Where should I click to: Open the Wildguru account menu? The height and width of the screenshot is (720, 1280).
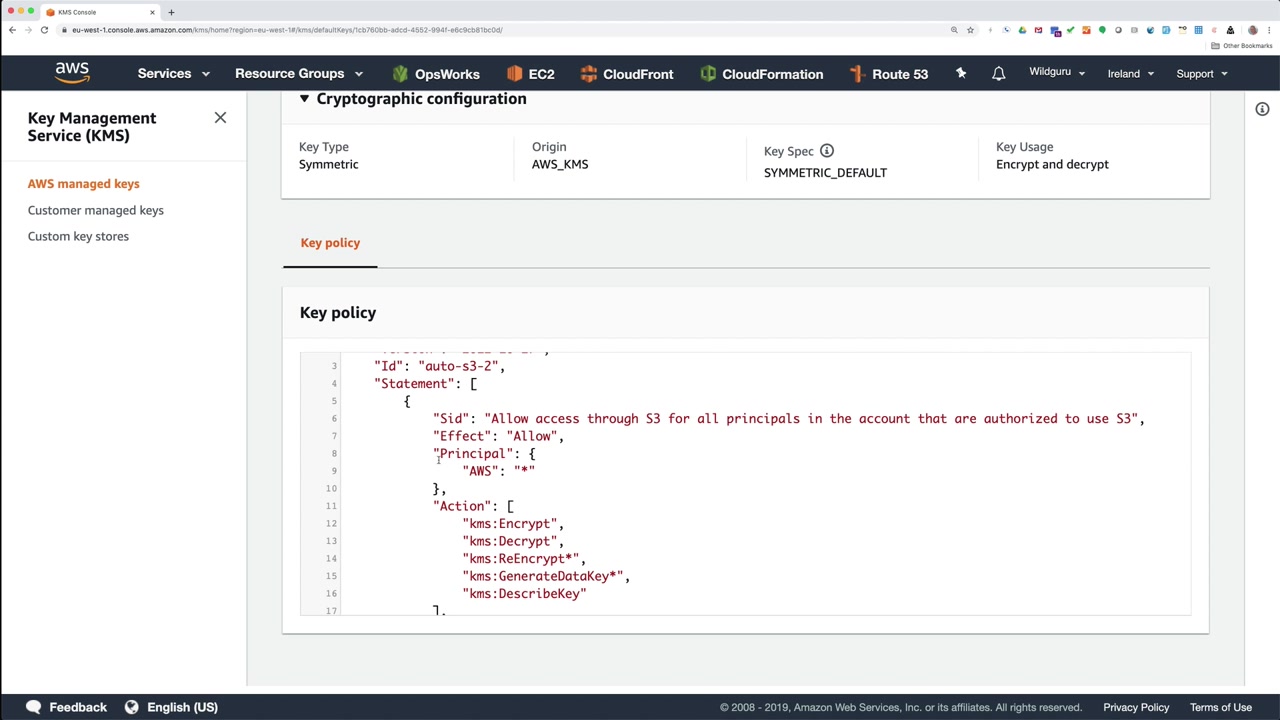pos(1057,73)
